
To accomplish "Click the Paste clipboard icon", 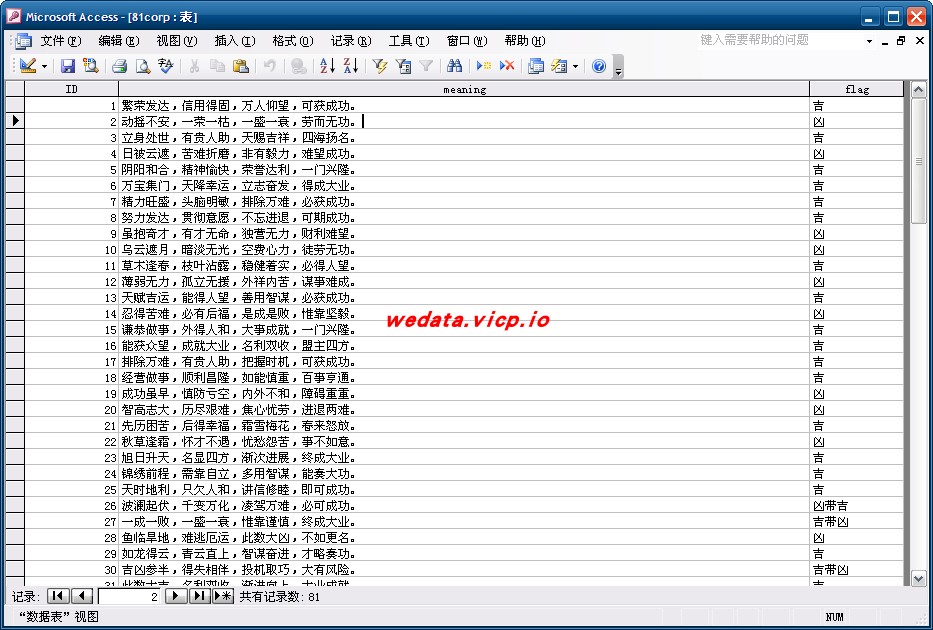I will tap(240, 66).
